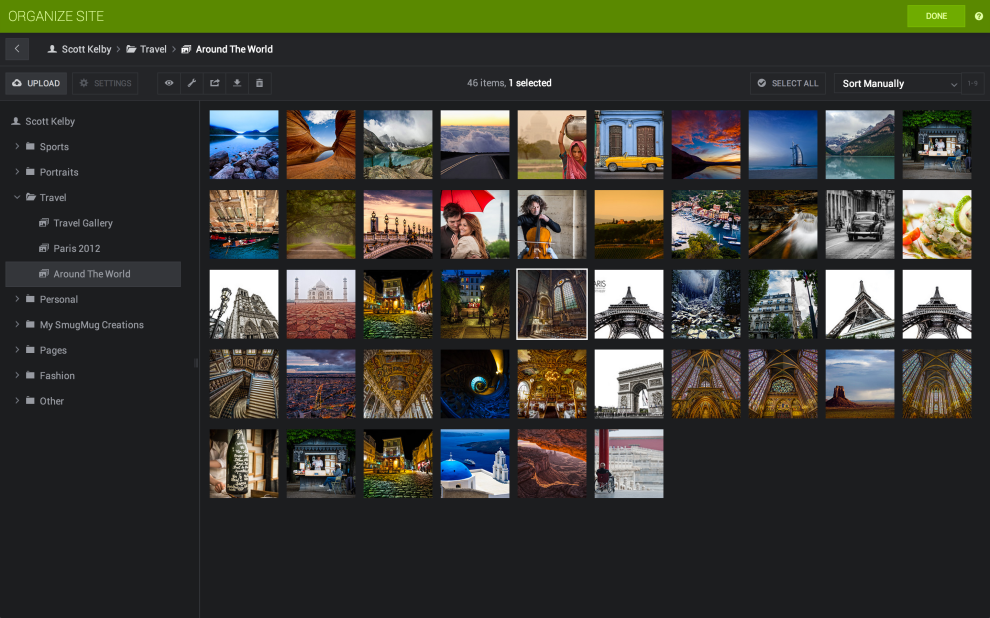990x618 pixels.
Task: Select the Paris 2012 gallery in the sidebar
Action: 78,248
